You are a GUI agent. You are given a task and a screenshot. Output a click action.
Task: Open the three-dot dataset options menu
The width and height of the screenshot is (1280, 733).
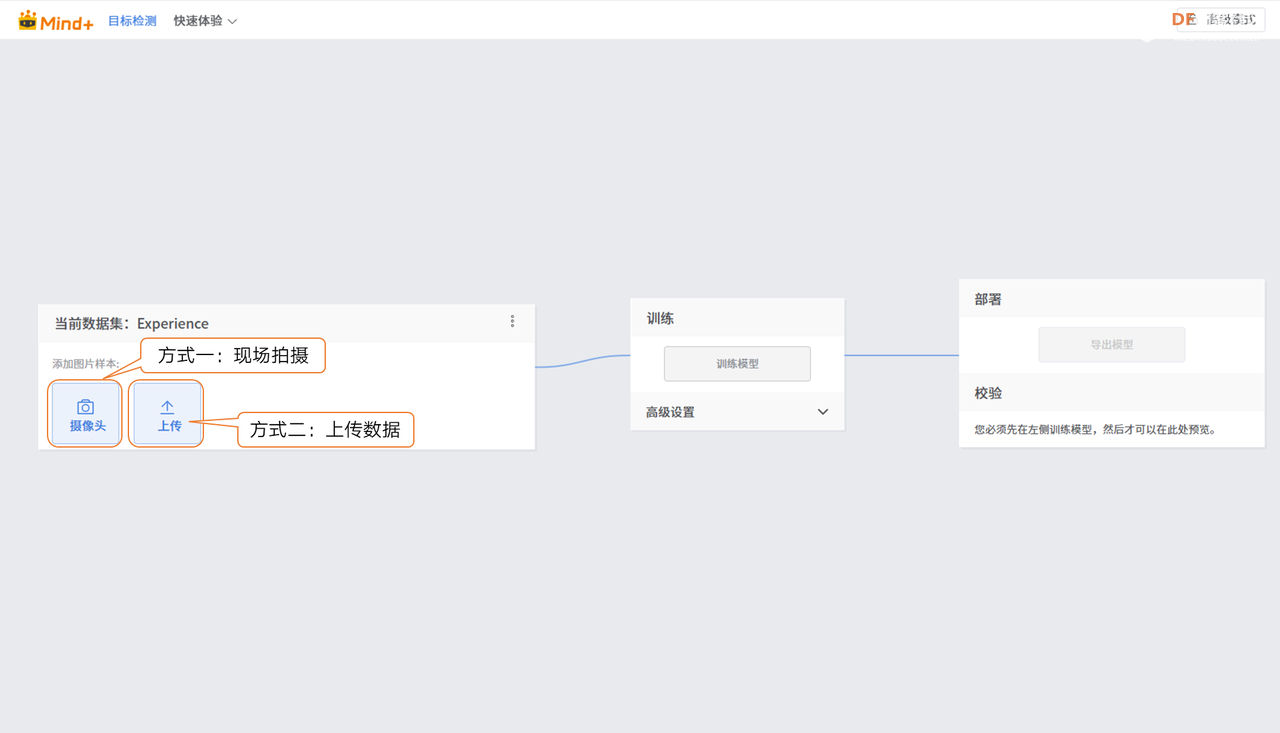(x=512, y=321)
